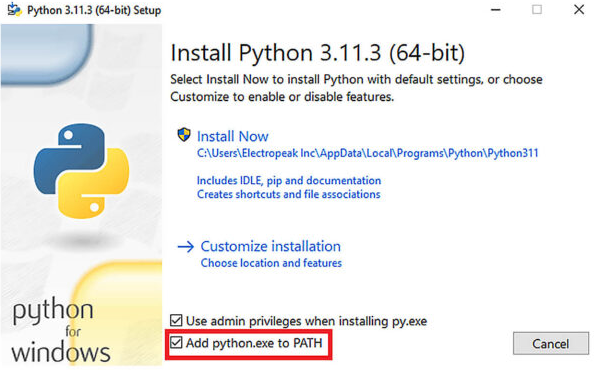Click the 'Install Python 3.11.3 (64-bit)' heading
This screenshot has width=606, height=382.
pyautogui.click(x=318, y=53)
